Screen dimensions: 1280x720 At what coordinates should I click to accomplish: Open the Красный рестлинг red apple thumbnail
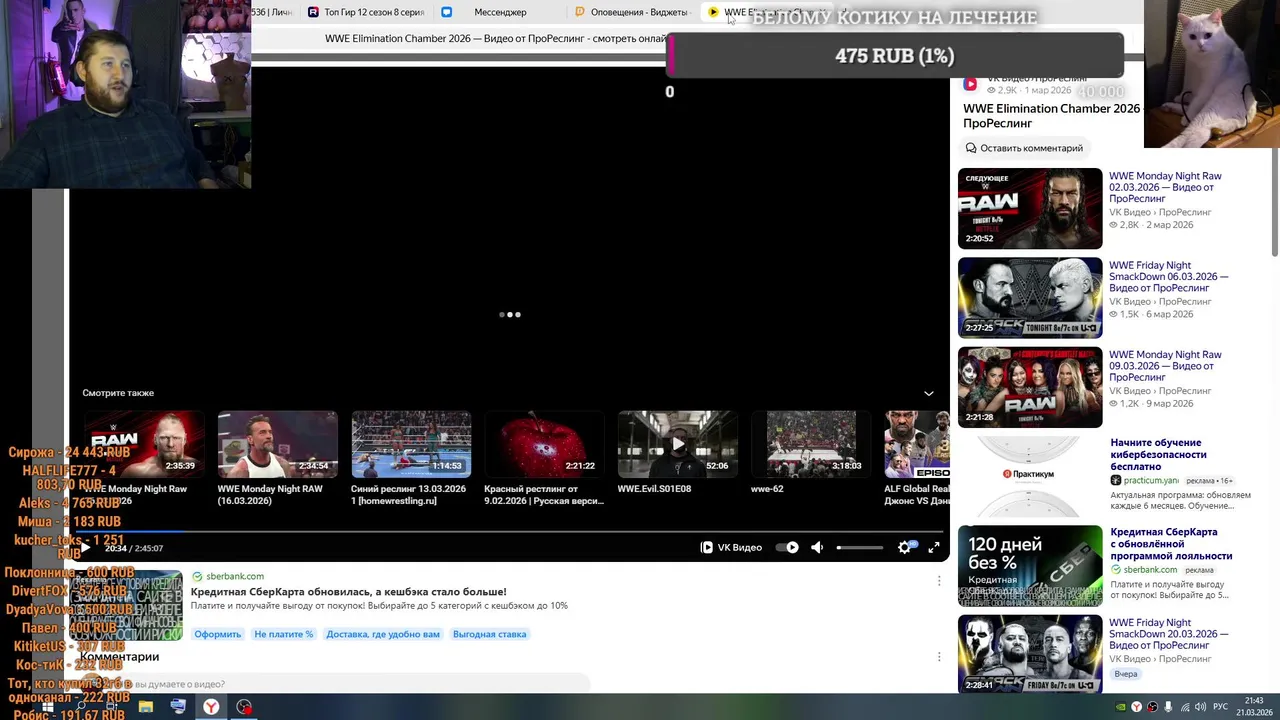(544, 444)
